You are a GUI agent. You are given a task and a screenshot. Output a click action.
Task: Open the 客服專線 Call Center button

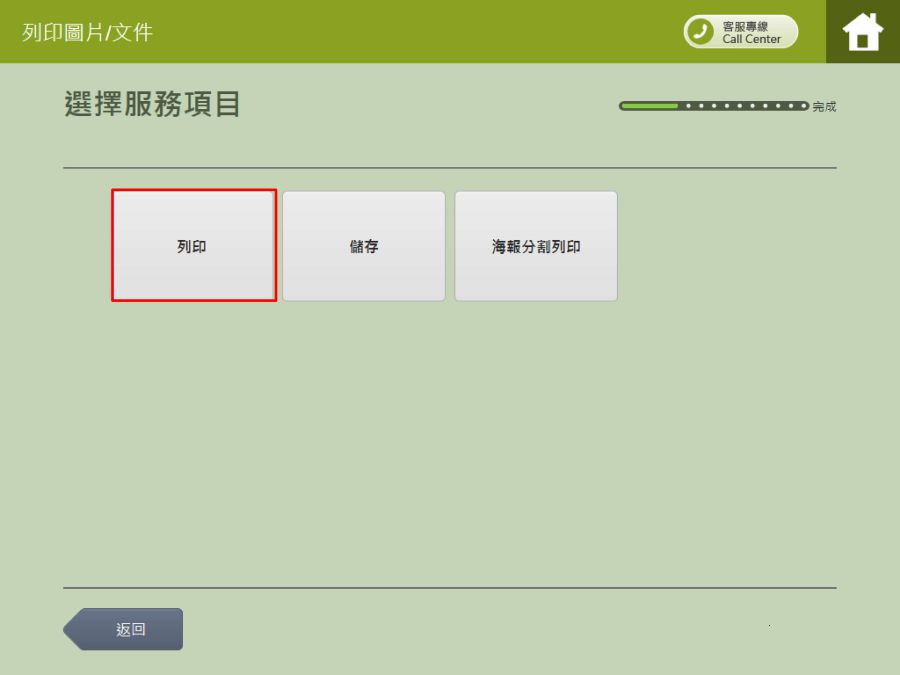(x=741, y=32)
